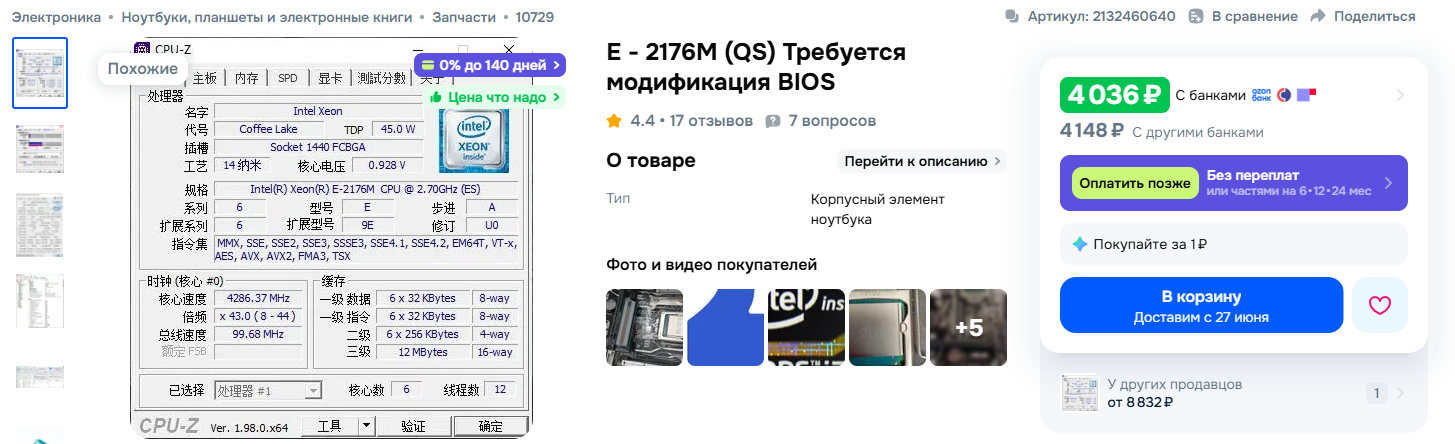Open the +5 more buyer photos

point(968,327)
